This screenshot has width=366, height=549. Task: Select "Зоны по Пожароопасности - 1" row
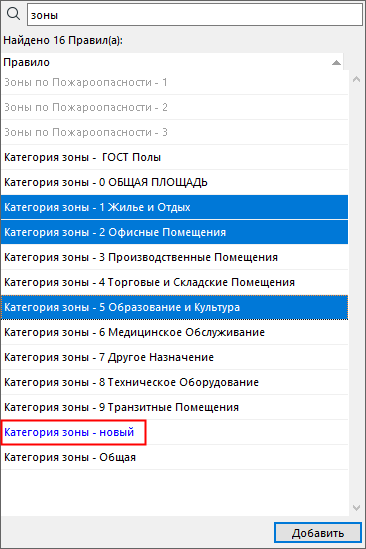pyautogui.click(x=174, y=82)
